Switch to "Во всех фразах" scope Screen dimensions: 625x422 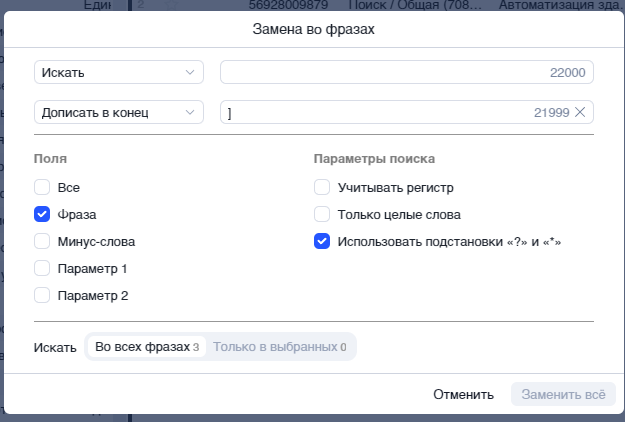[146, 347]
